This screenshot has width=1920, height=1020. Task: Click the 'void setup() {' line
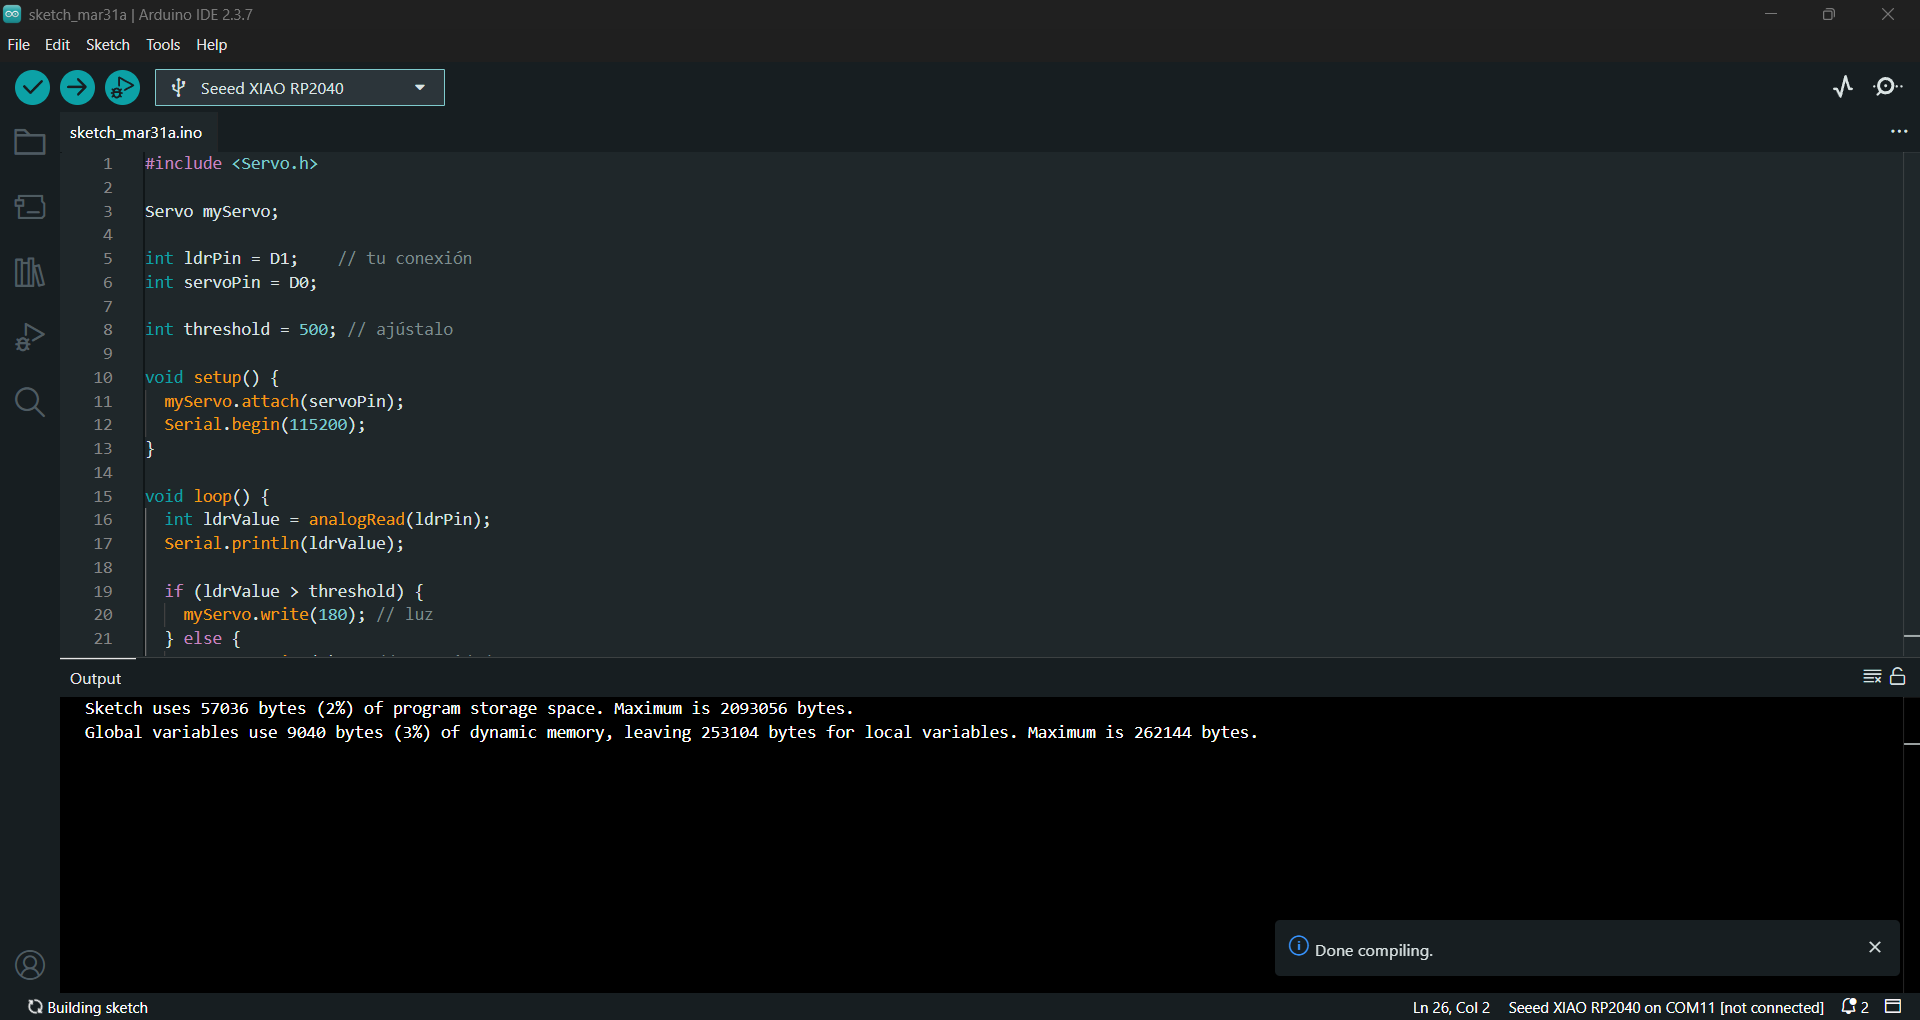pos(212,377)
